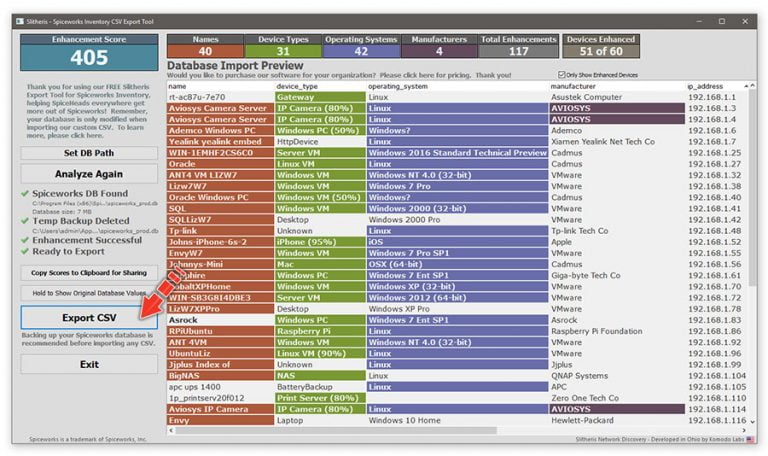Click the Slitheris app icon in title bar
768x456 pixels.
pyautogui.click(x=20, y=22)
